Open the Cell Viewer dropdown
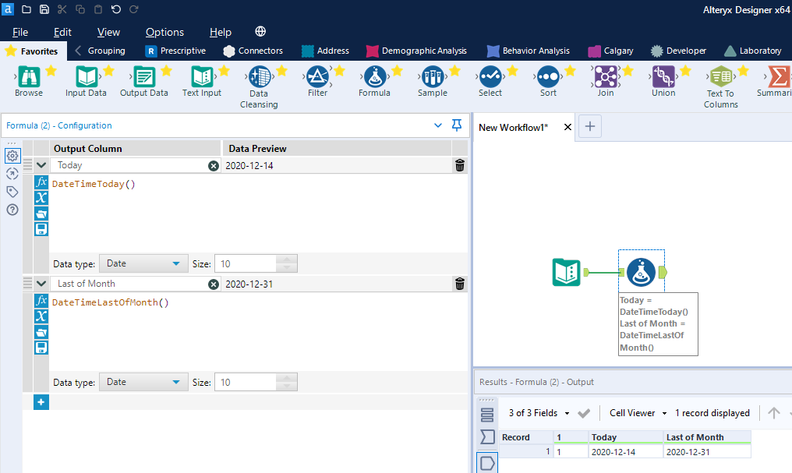This screenshot has height=473, width=792. 637,413
